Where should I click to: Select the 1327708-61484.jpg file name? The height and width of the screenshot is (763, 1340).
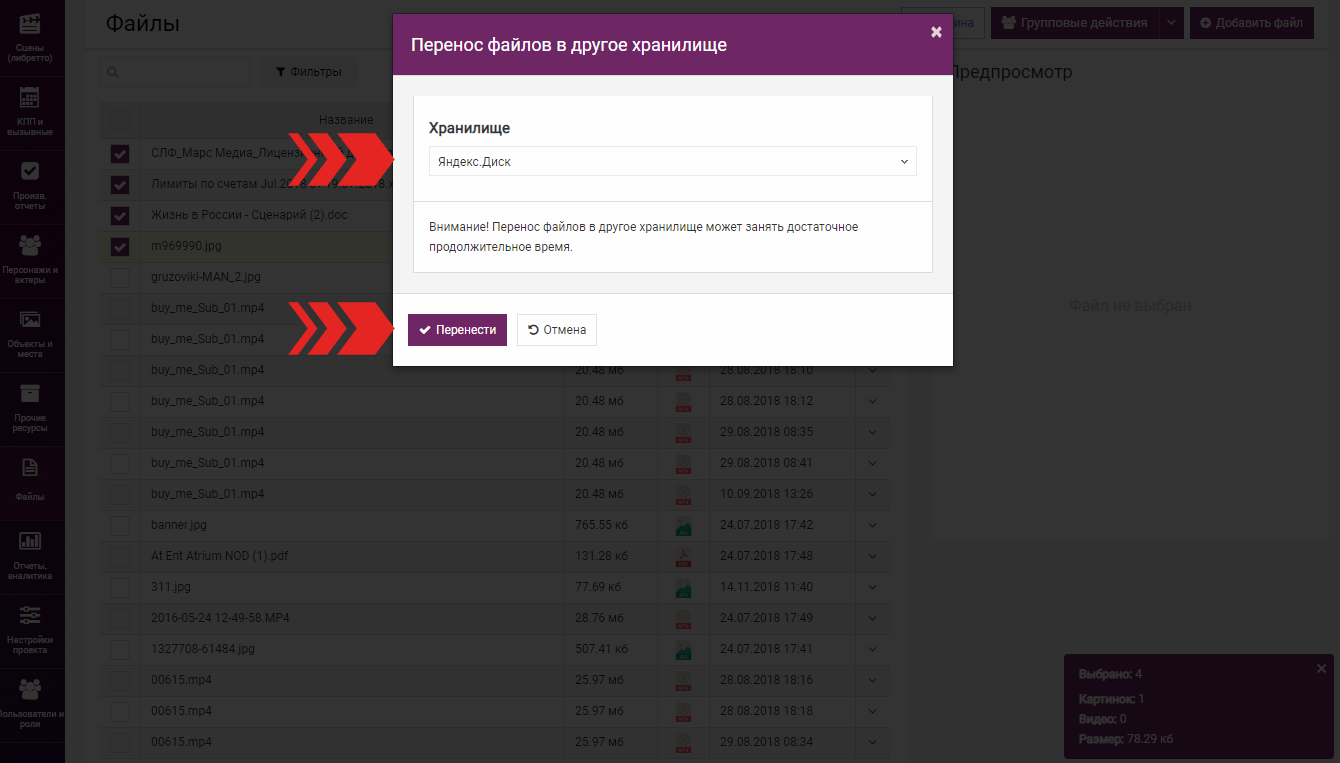203,649
